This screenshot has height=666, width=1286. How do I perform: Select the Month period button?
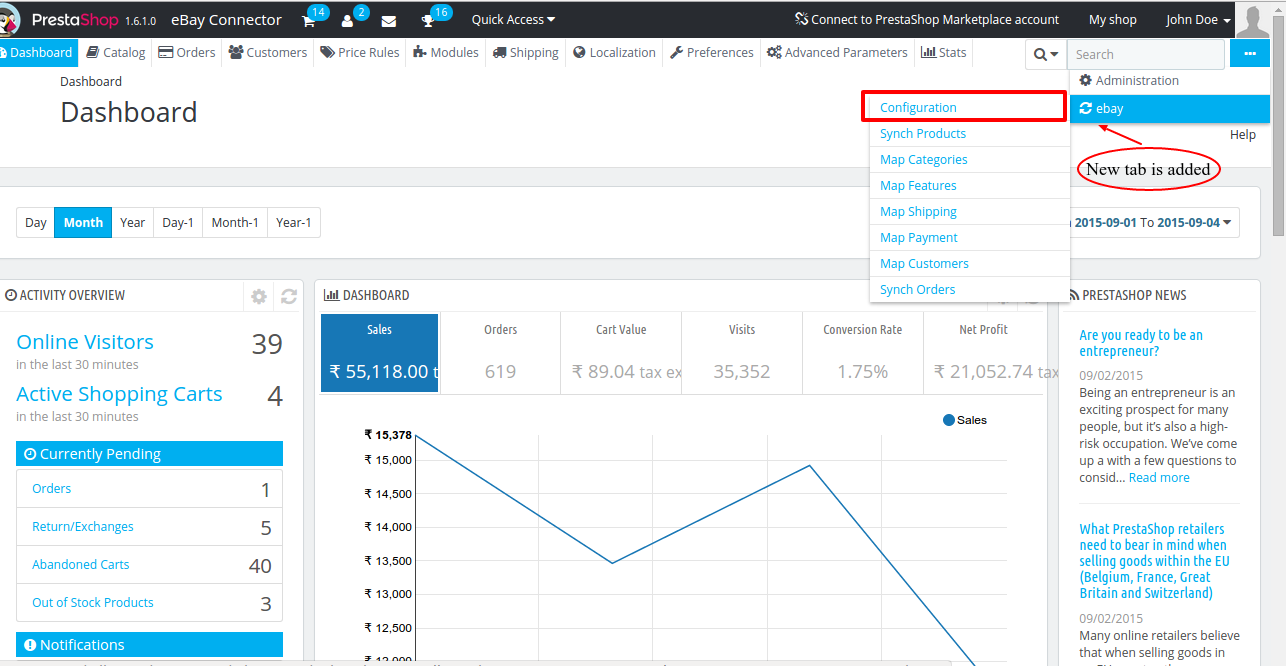click(83, 223)
